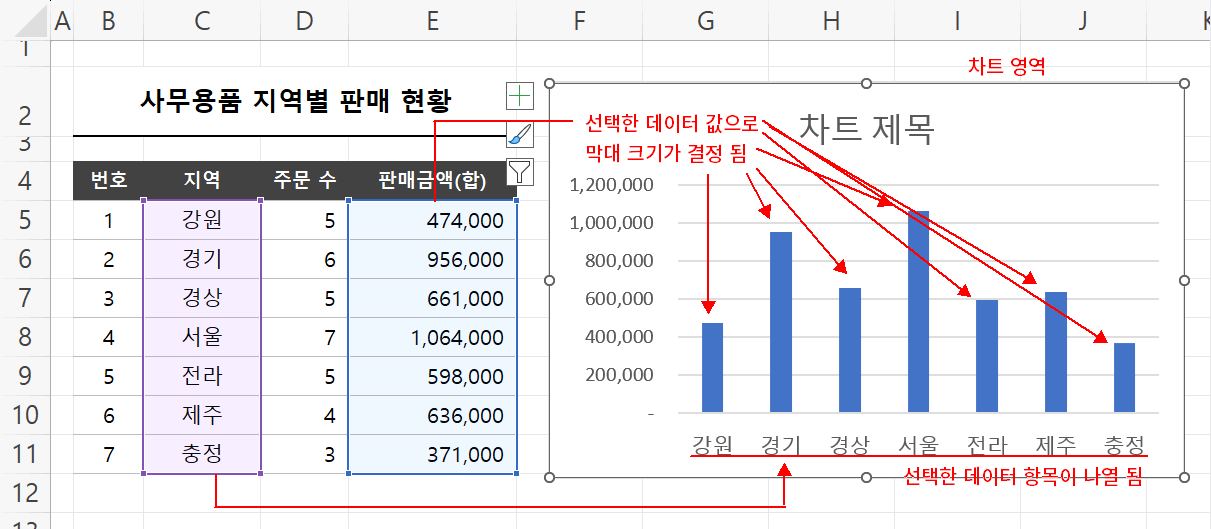
Task: Select the cell with value 474,000
Action: pyautogui.click(x=432, y=220)
